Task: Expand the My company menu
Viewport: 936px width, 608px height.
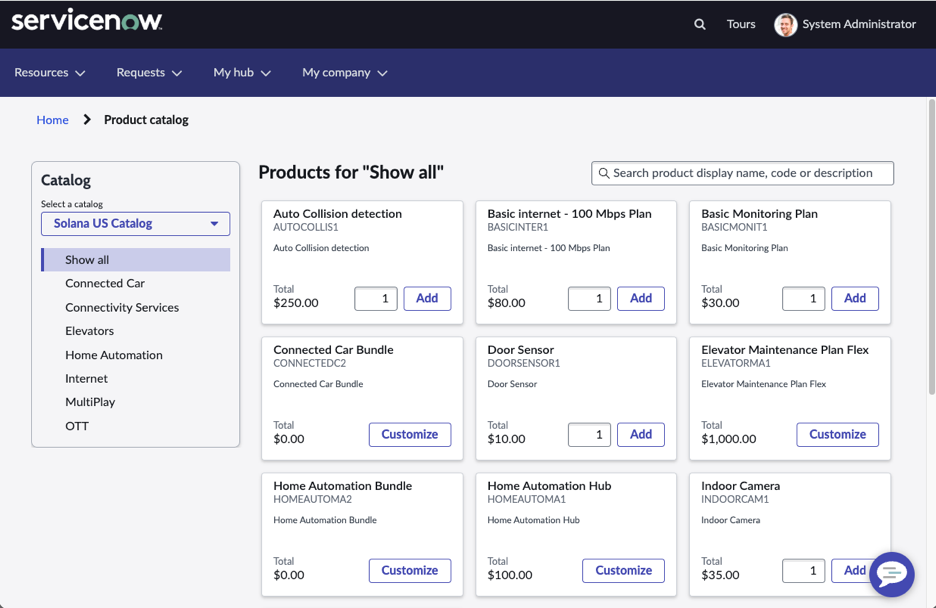Action: pyautogui.click(x=345, y=72)
